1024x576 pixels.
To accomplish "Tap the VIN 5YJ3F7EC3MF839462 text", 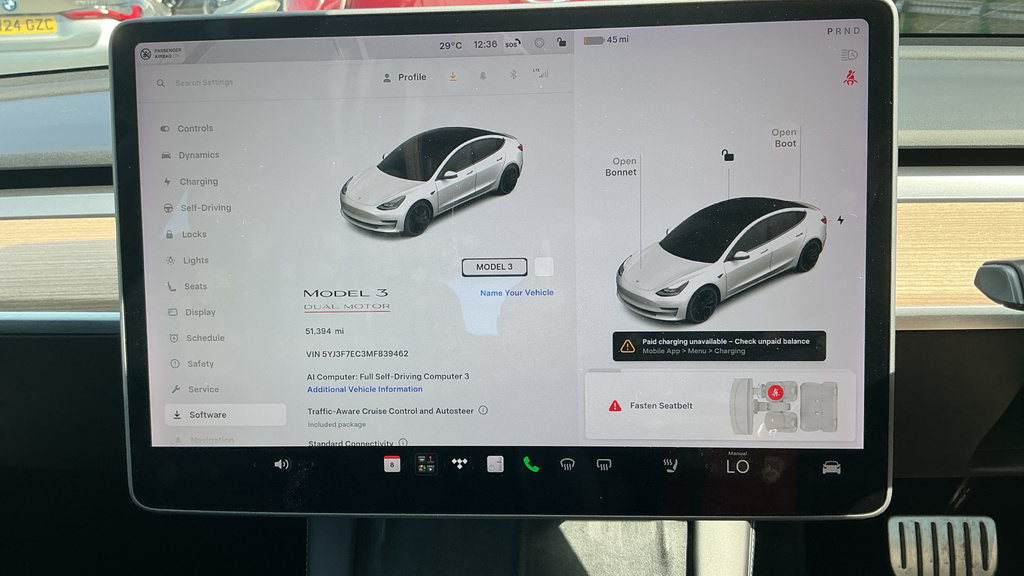I will tap(357, 354).
